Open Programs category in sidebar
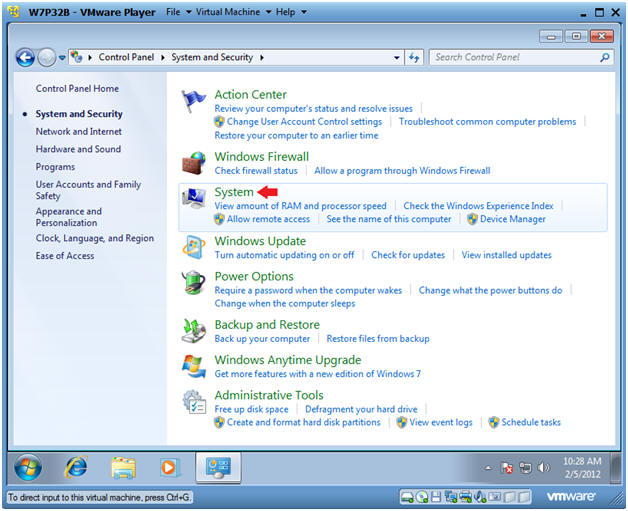Screen dimensions: 628x511 (55, 167)
